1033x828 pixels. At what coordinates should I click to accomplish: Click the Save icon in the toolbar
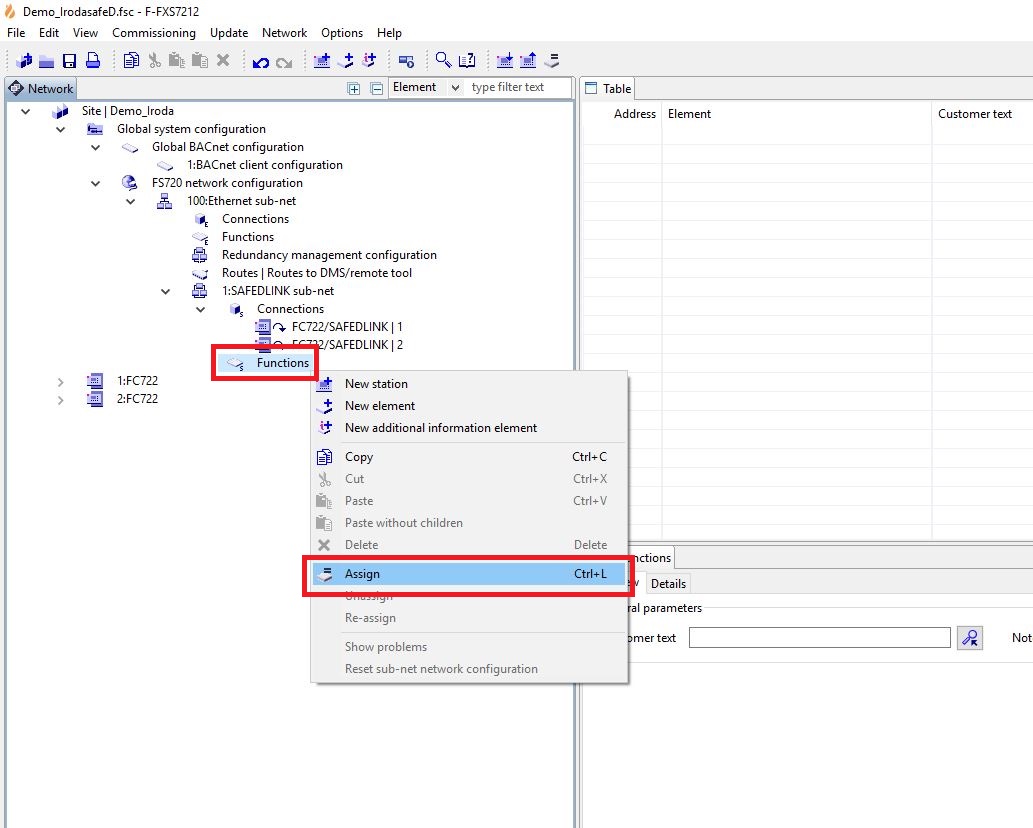click(x=70, y=61)
